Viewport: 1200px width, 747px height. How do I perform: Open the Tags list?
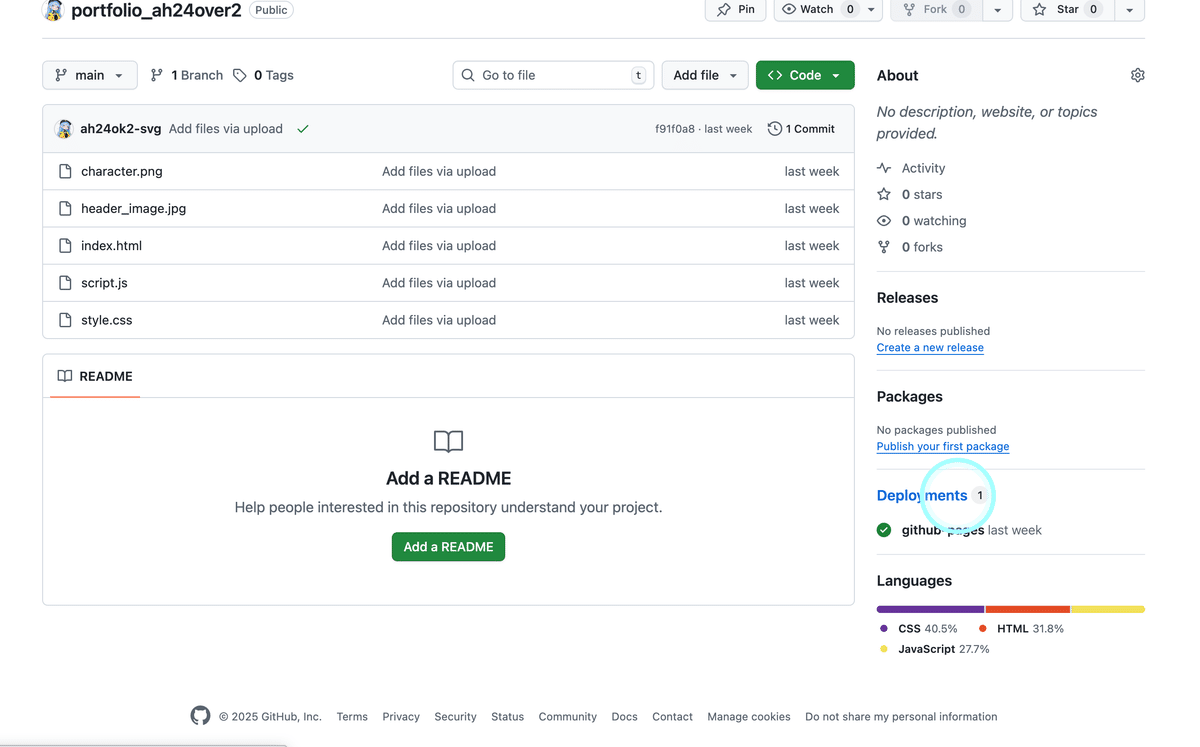tap(264, 75)
